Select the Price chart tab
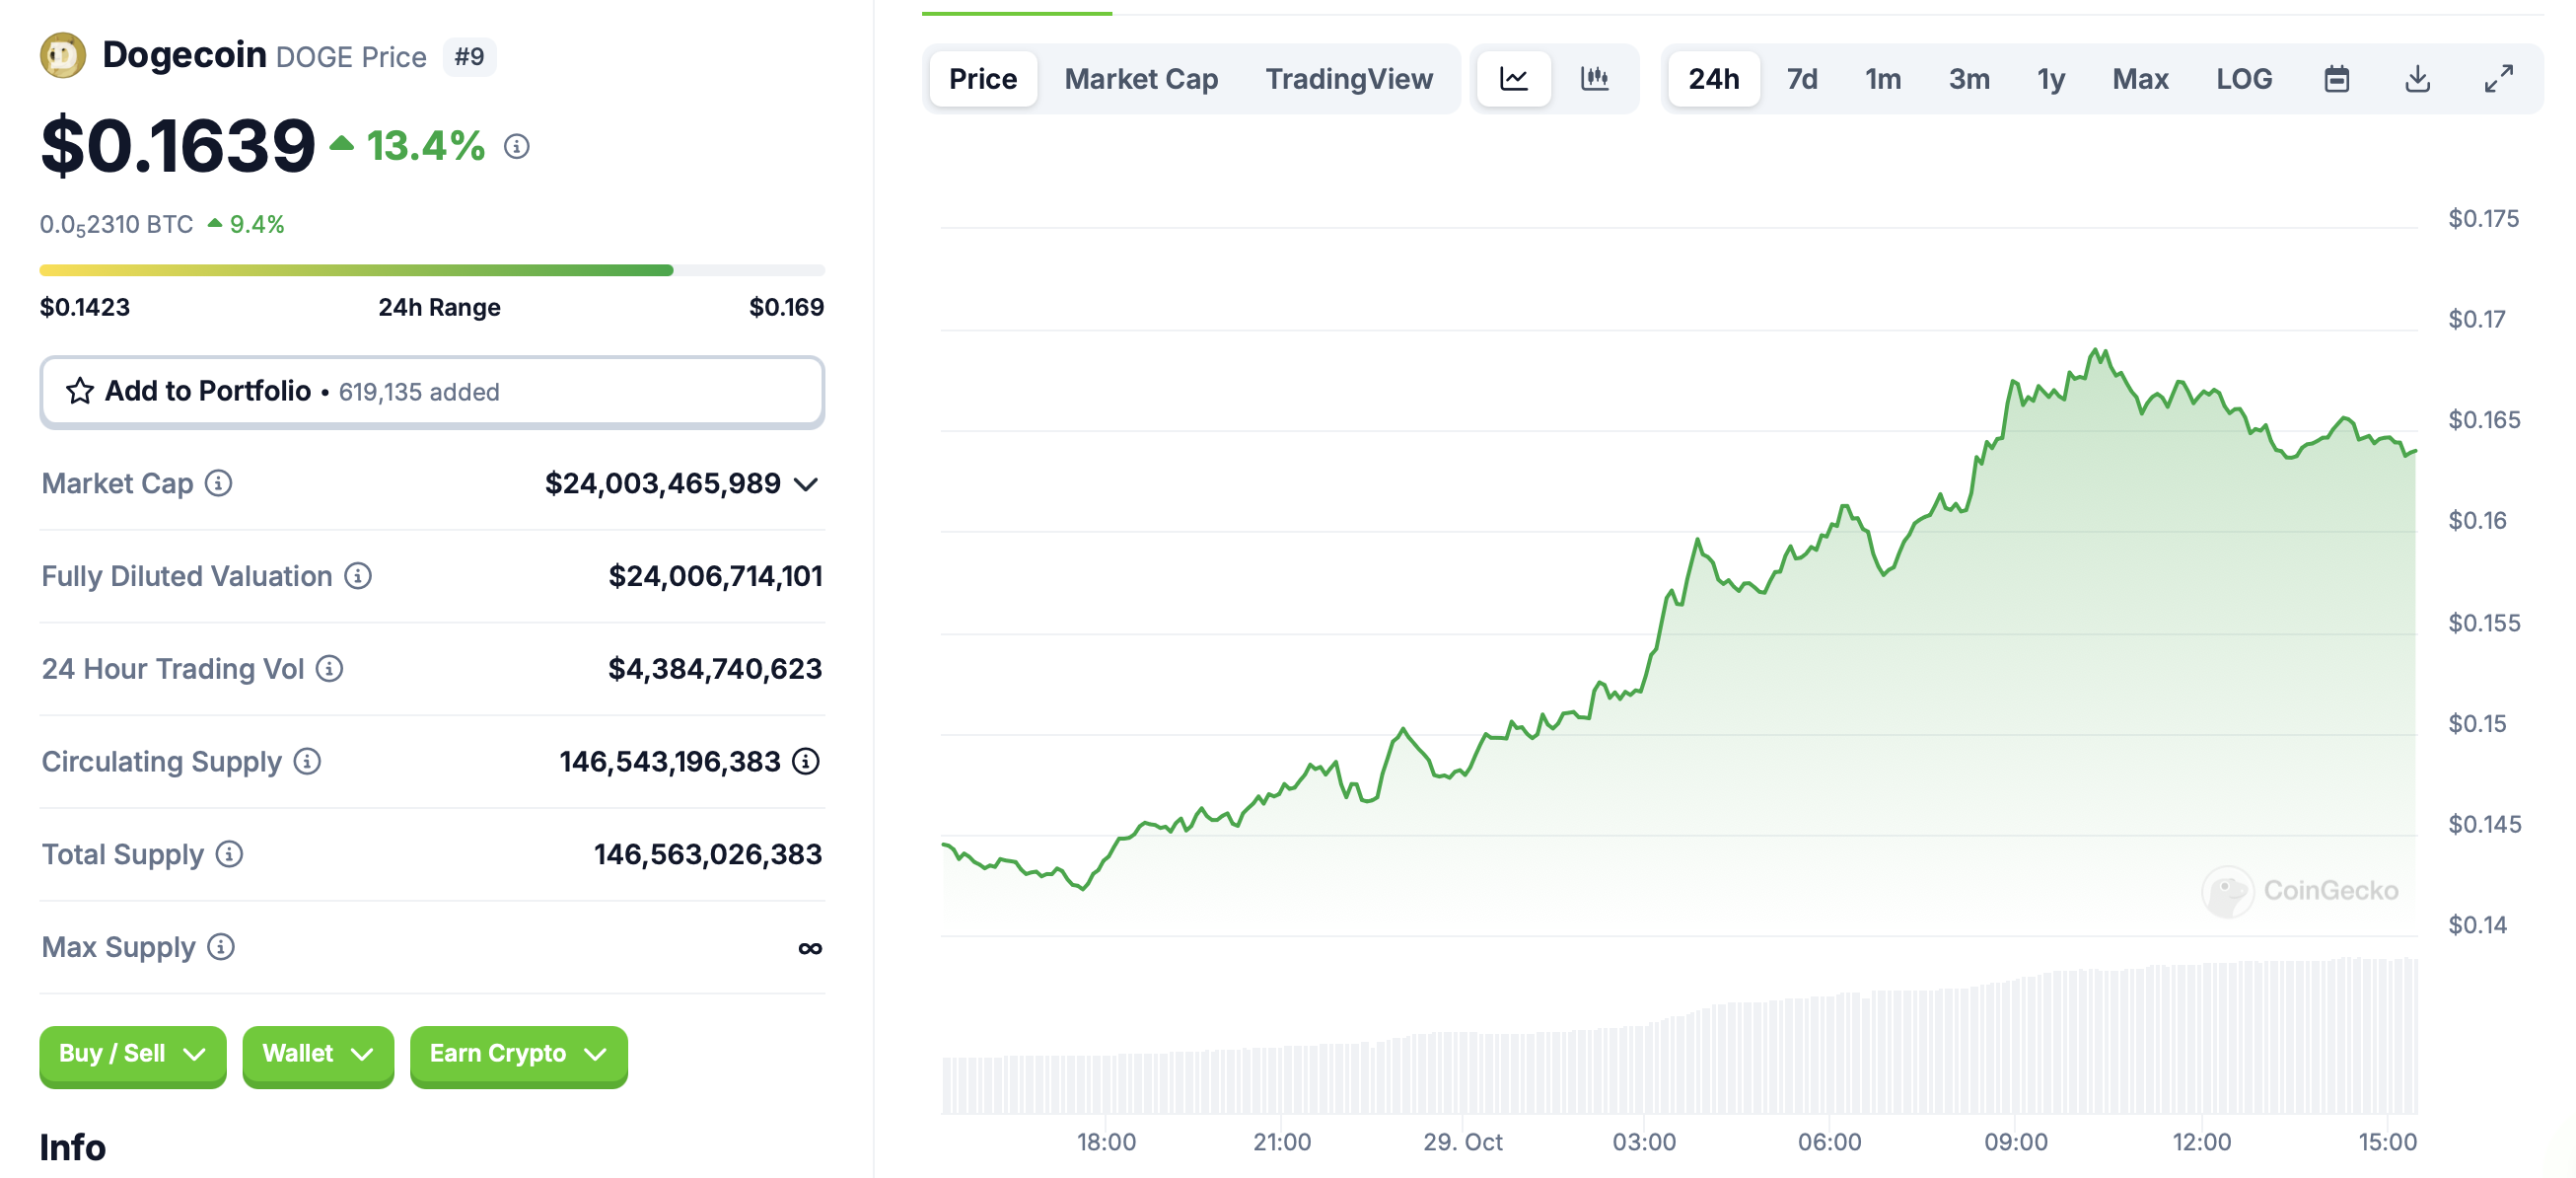Screen dimensions: 2576x1178 pyautogui.click(x=983, y=78)
